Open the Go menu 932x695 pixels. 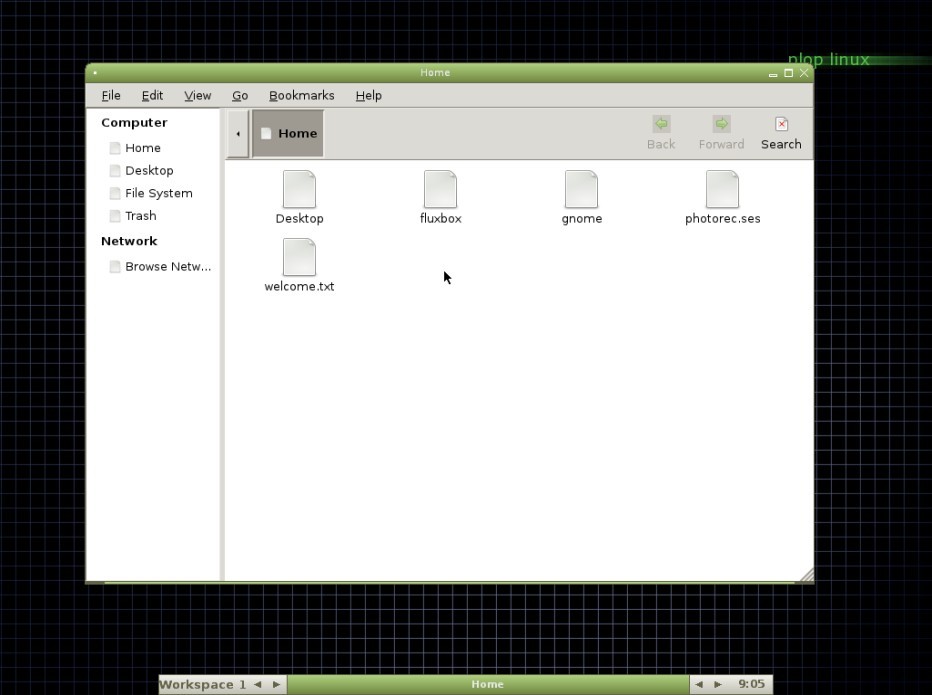point(240,95)
